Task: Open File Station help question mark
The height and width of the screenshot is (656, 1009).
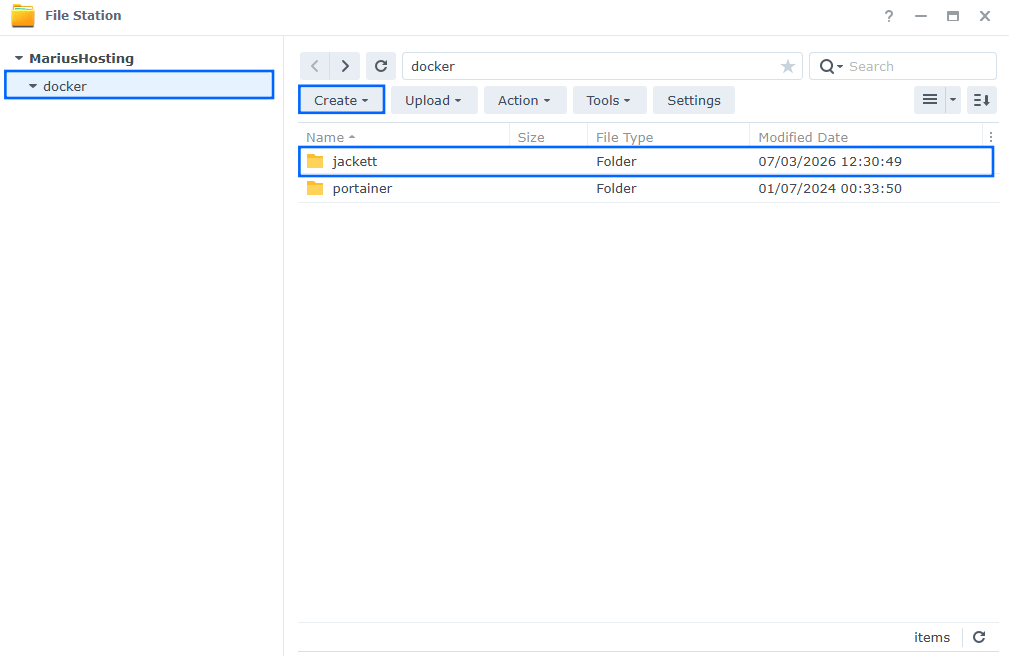Action: click(x=889, y=16)
